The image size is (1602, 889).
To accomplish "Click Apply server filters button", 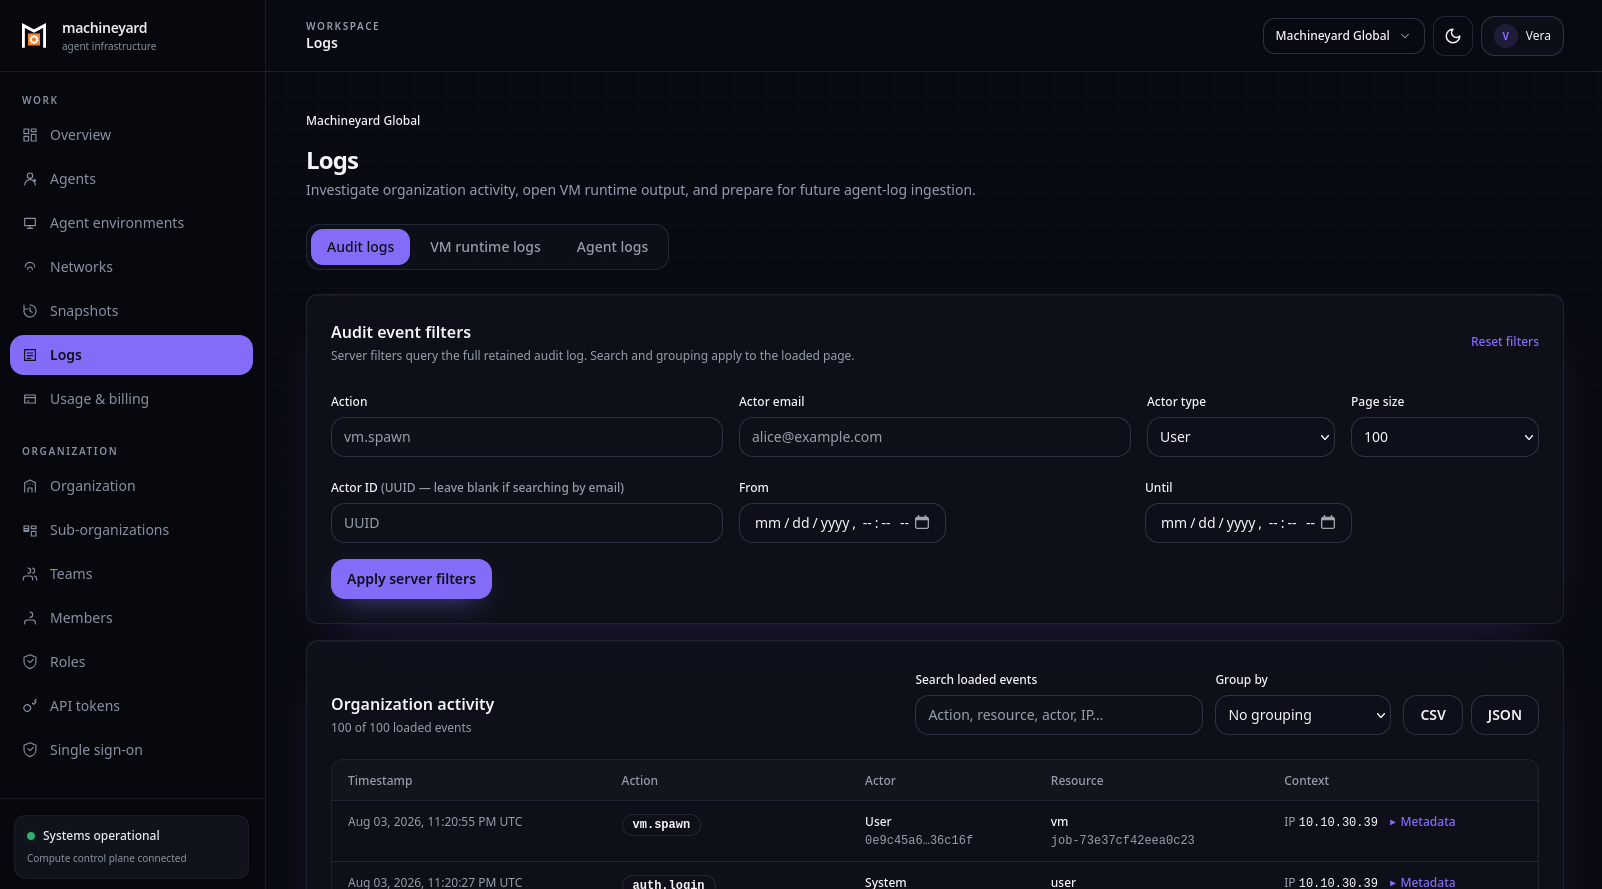I will (x=411, y=579).
